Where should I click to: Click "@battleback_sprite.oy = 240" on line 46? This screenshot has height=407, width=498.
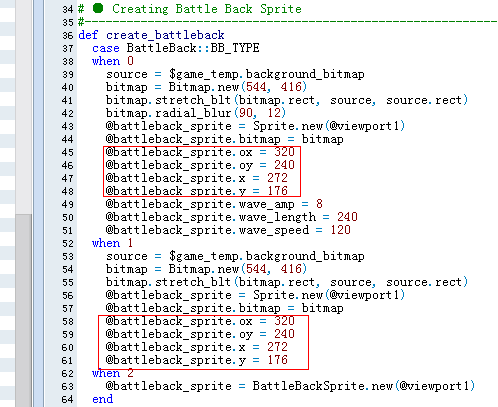point(200,165)
